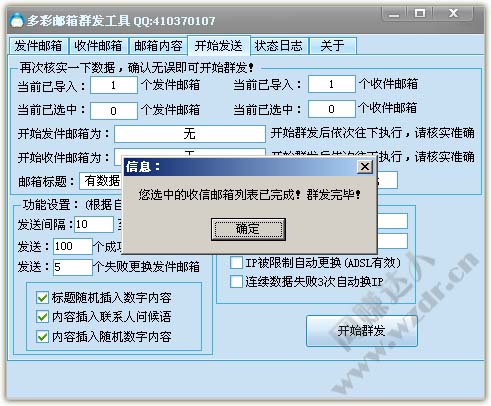Image resolution: width=491 pixels, height=406 pixels.
Task: Click the 开始群发 button
Action: click(x=362, y=331)
